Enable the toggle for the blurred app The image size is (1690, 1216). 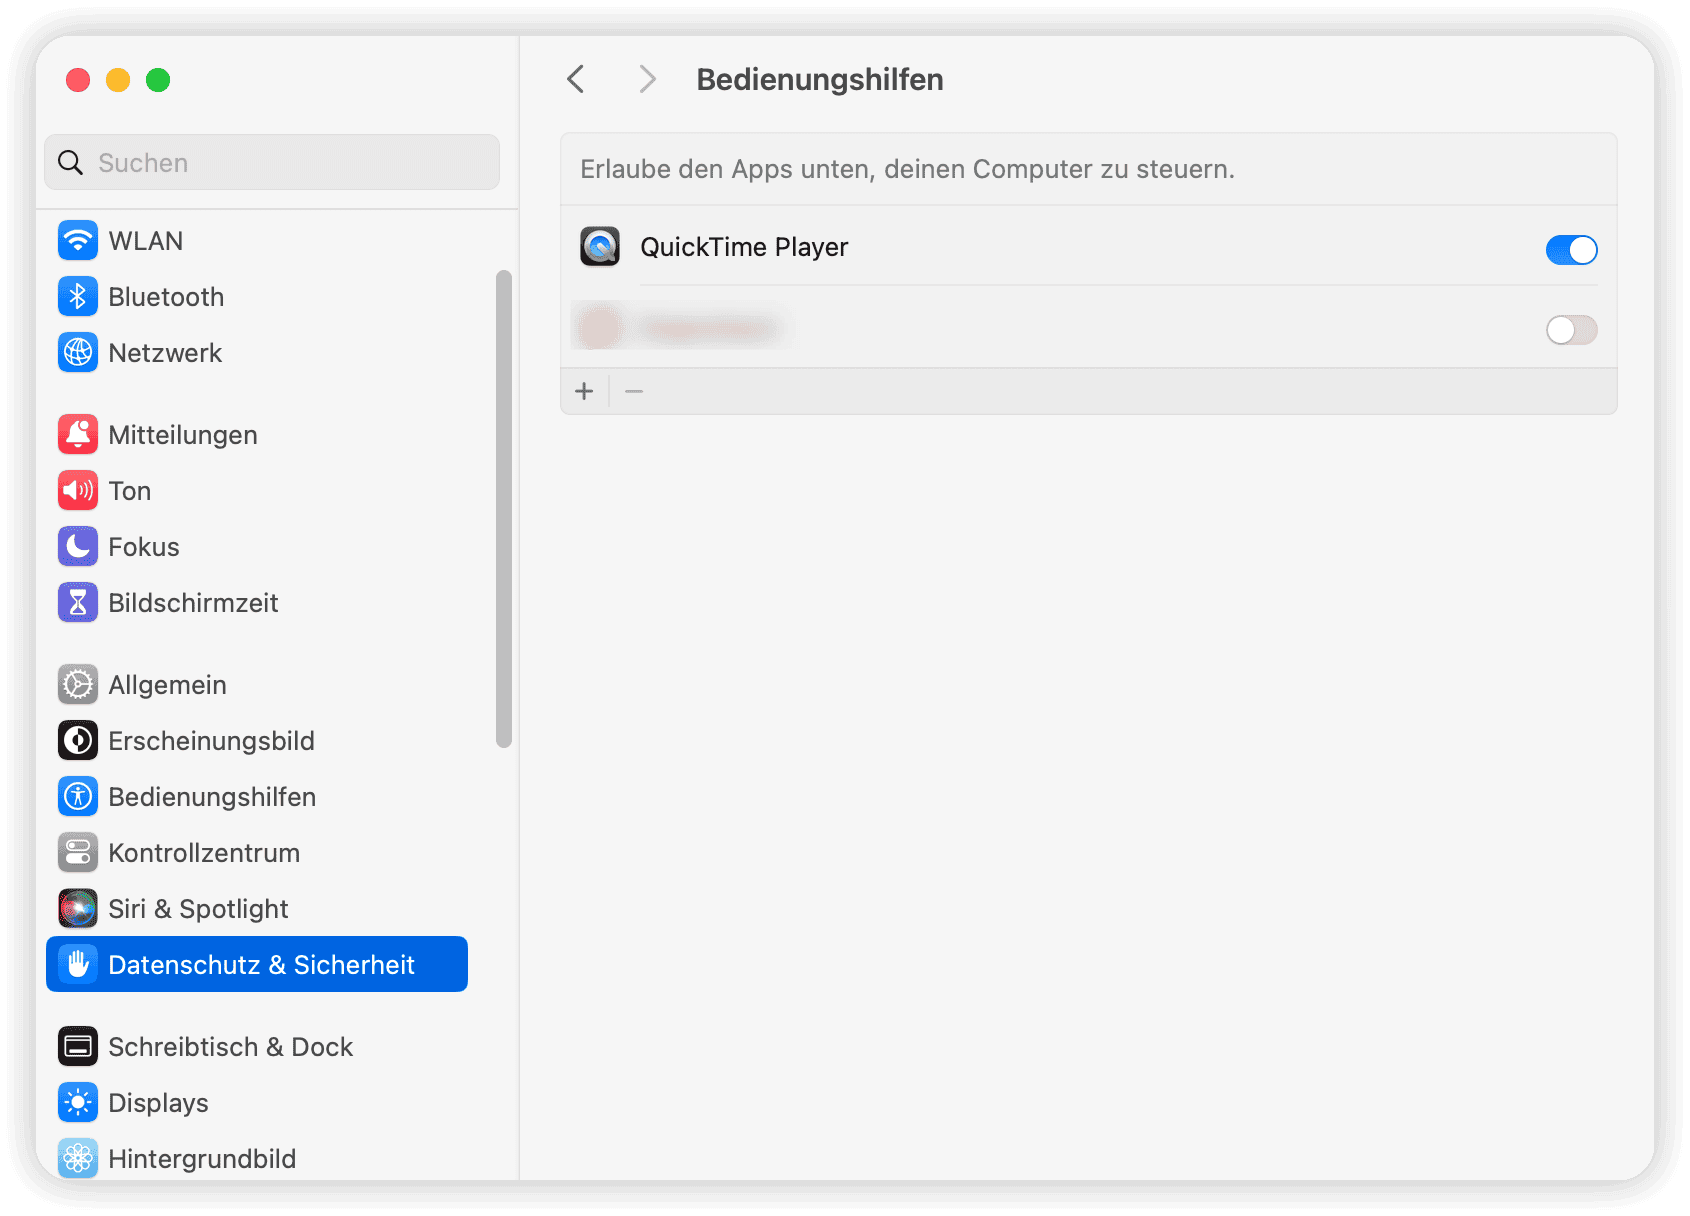pos(1571,330)
